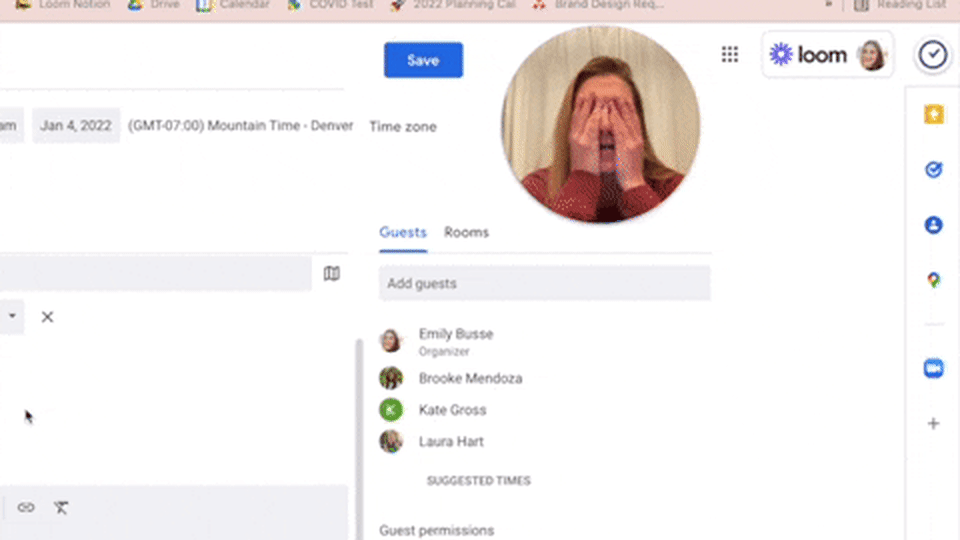Image resolution: width=960 pixels, height=540 pixels.
Task: Open the Zoom add-on icon
Action: (x=933, y=369)
